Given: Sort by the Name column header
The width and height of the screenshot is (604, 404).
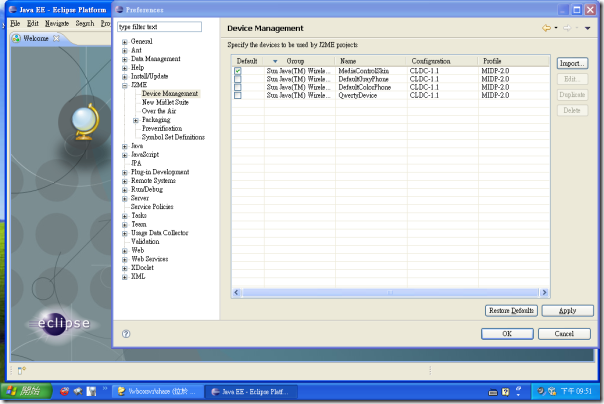Looking at the screenshot, I should click(x=371, y=61).
